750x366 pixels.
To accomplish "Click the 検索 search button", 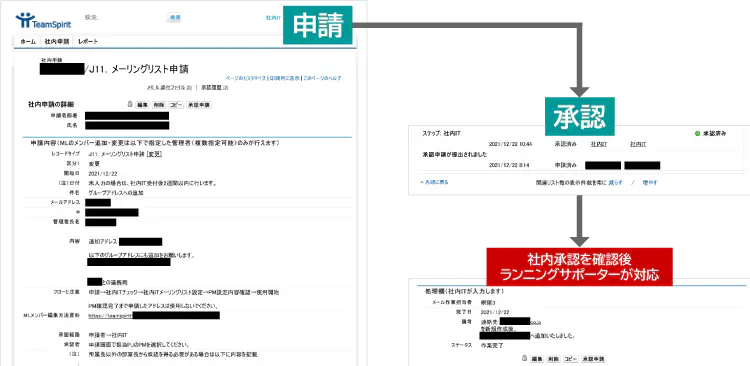I will click(x=174, y=17).
